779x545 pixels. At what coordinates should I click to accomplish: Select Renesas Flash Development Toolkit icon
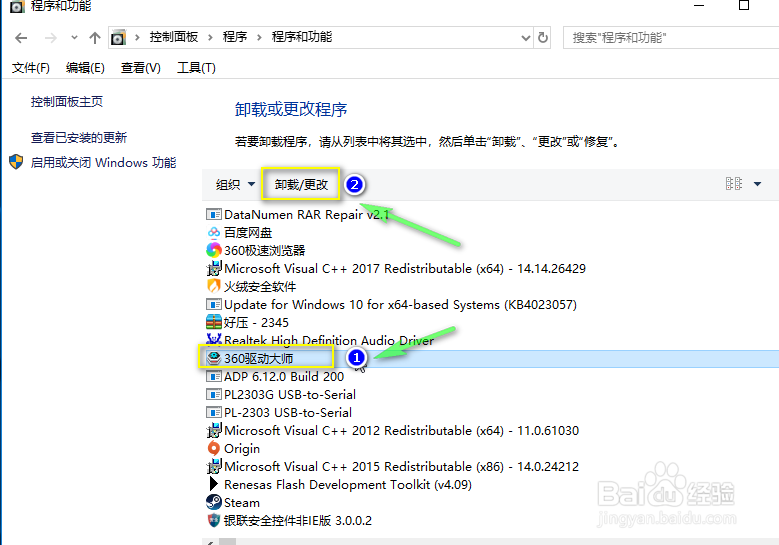coord(214,484)
